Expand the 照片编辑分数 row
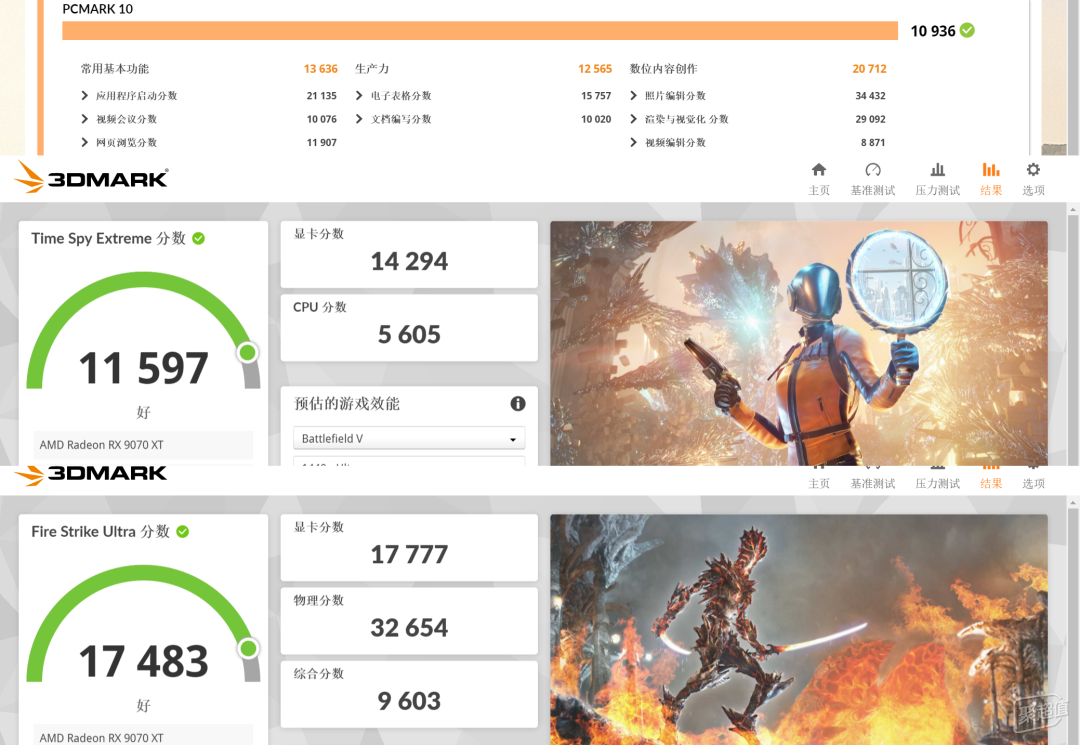Screen dimensions: 1080x745 (x=633, y=95)
